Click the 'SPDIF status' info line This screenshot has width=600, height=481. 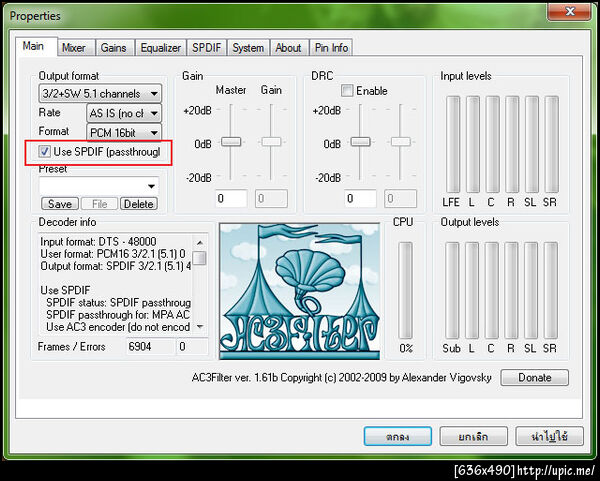click(118, 303)
